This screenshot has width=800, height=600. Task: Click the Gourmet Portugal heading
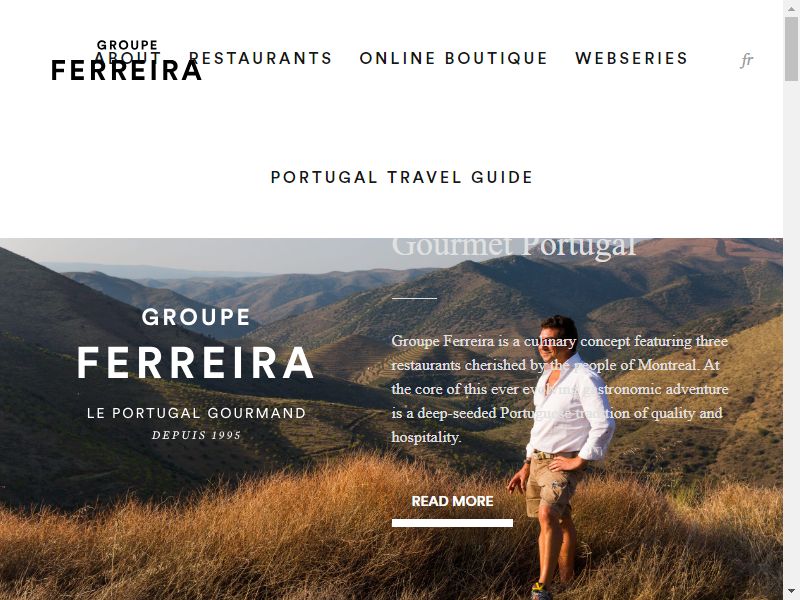coord(514,247)
